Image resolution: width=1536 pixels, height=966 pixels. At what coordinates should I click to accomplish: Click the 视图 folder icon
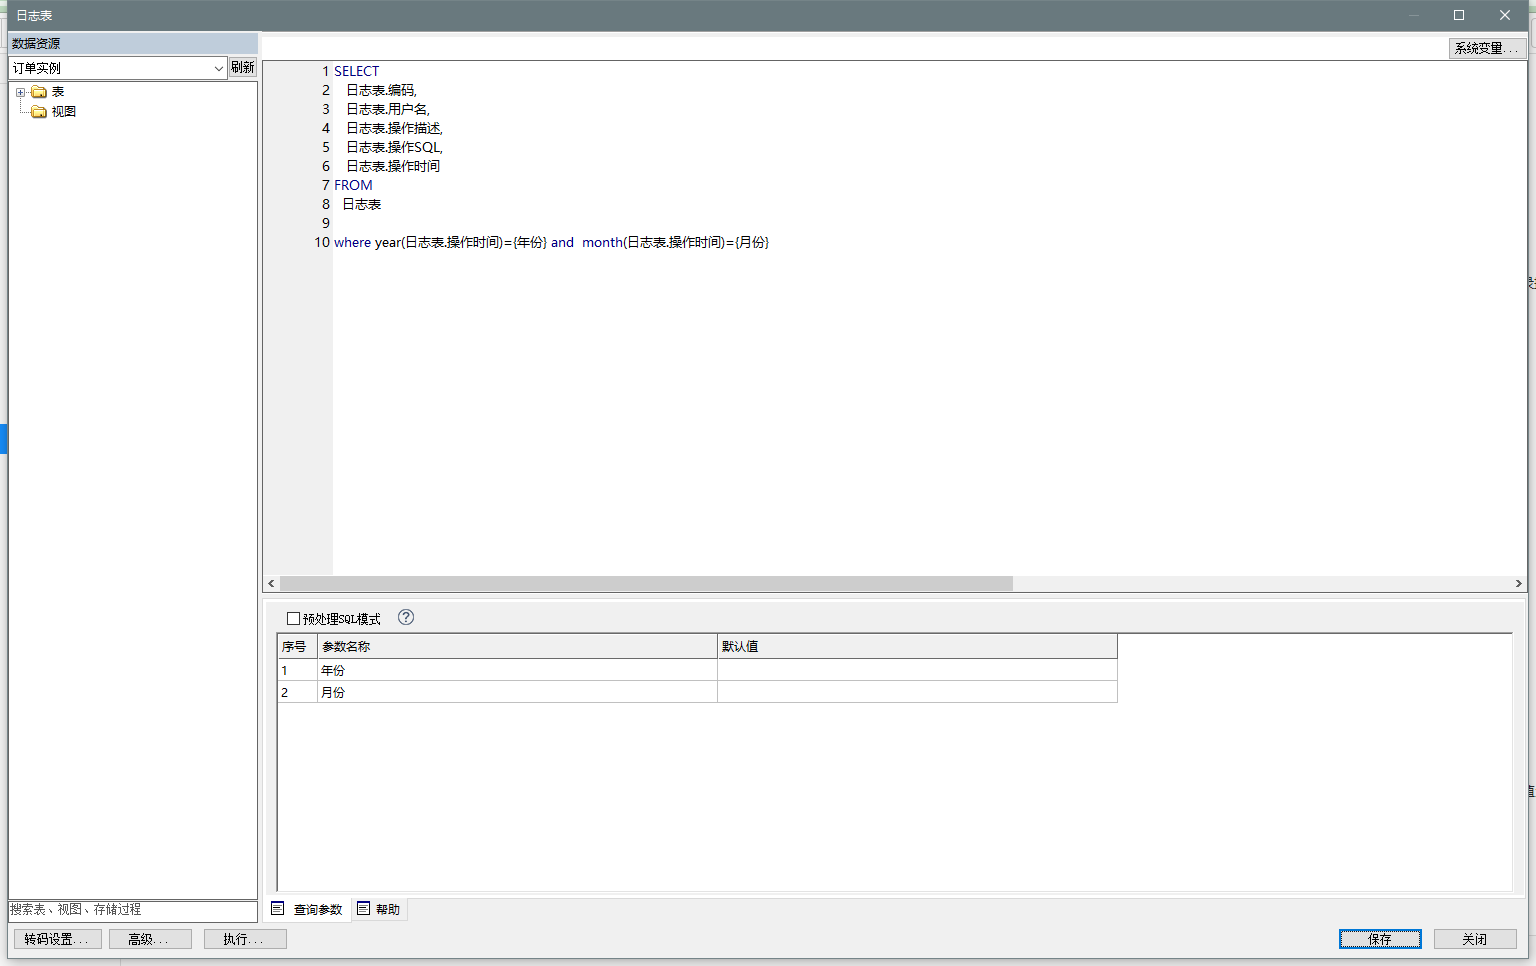(39, 112)
